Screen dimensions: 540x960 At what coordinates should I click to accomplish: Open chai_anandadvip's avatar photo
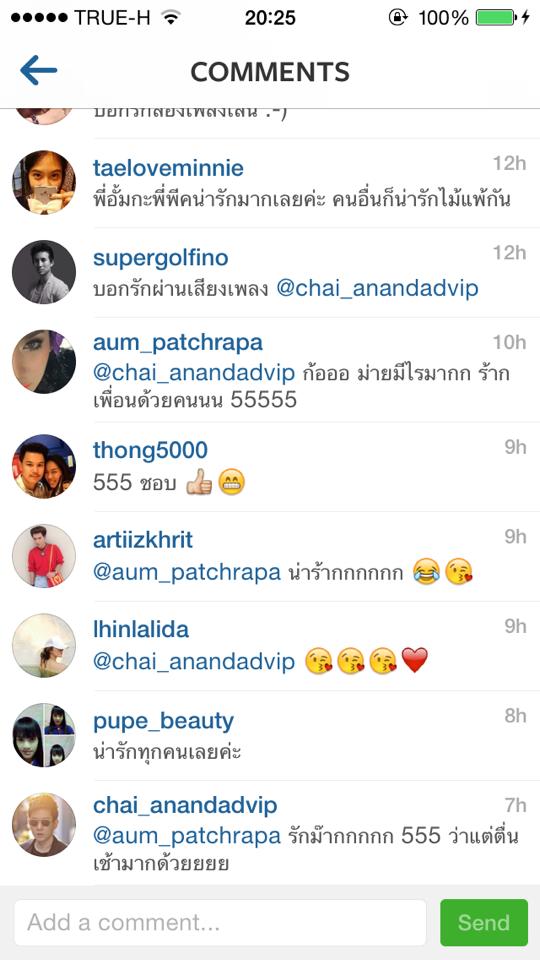click(x=44, y=824)
